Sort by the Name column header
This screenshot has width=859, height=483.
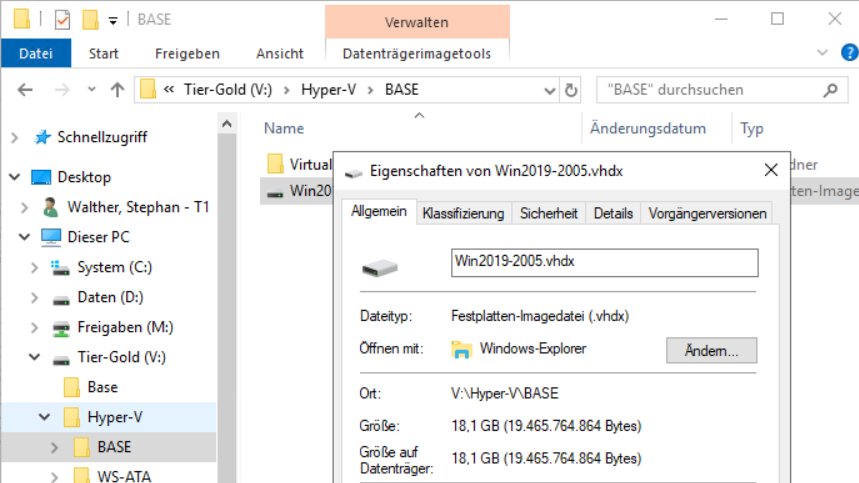284,128
